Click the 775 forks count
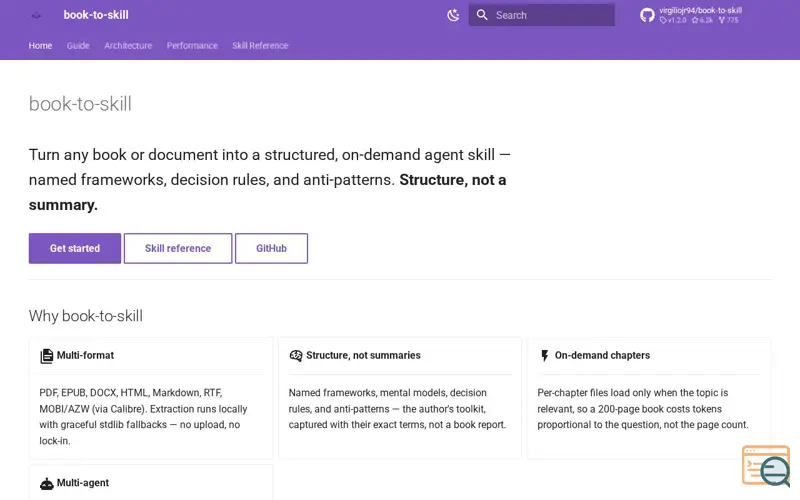 coord(729,20)
